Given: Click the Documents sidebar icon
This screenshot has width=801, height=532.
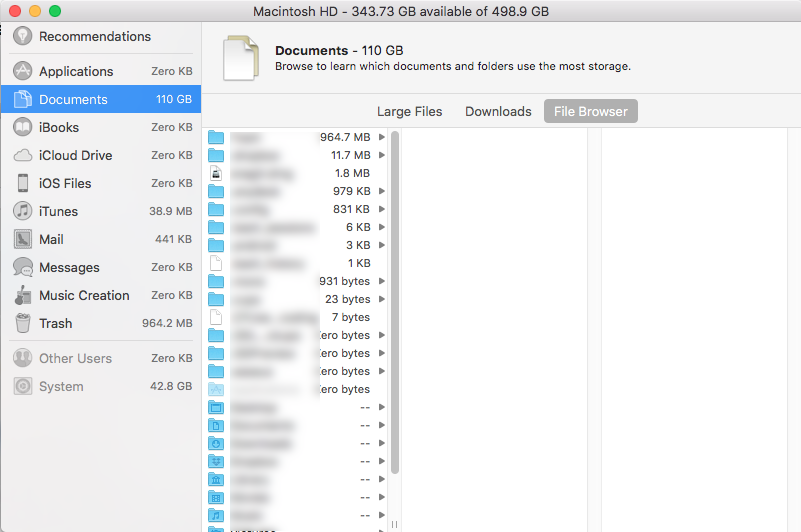Looking at the screenshot, I should pos(22,99).
